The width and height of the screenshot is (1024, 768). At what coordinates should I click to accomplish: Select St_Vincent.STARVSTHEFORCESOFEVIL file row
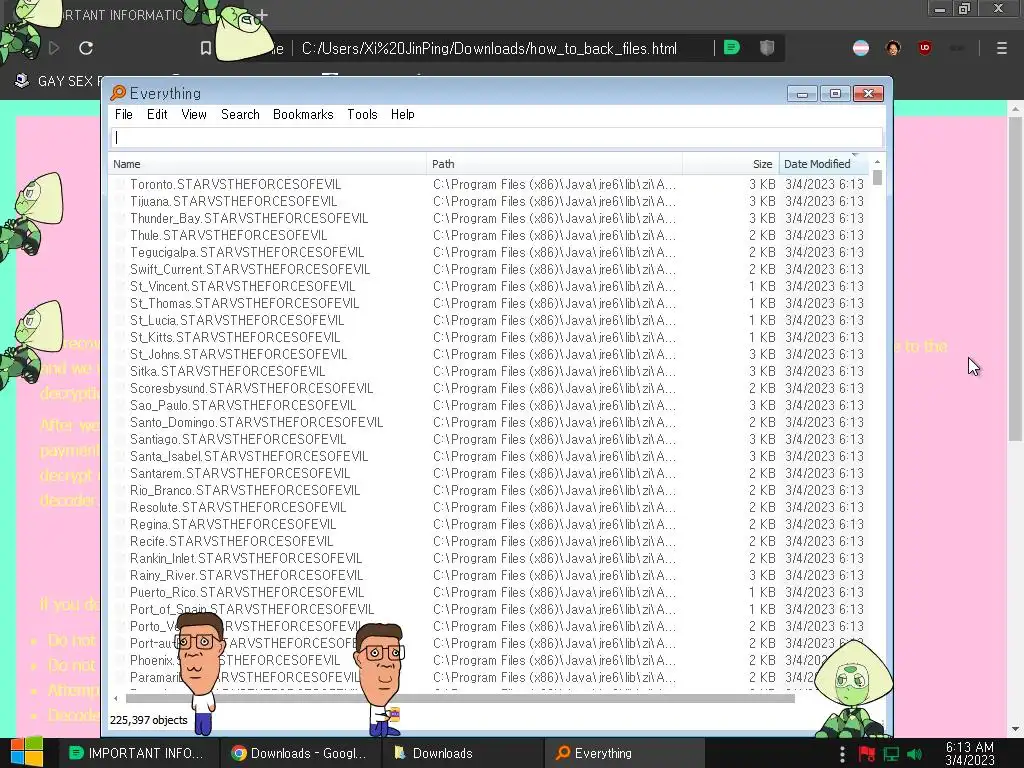[x=490, y=286]
